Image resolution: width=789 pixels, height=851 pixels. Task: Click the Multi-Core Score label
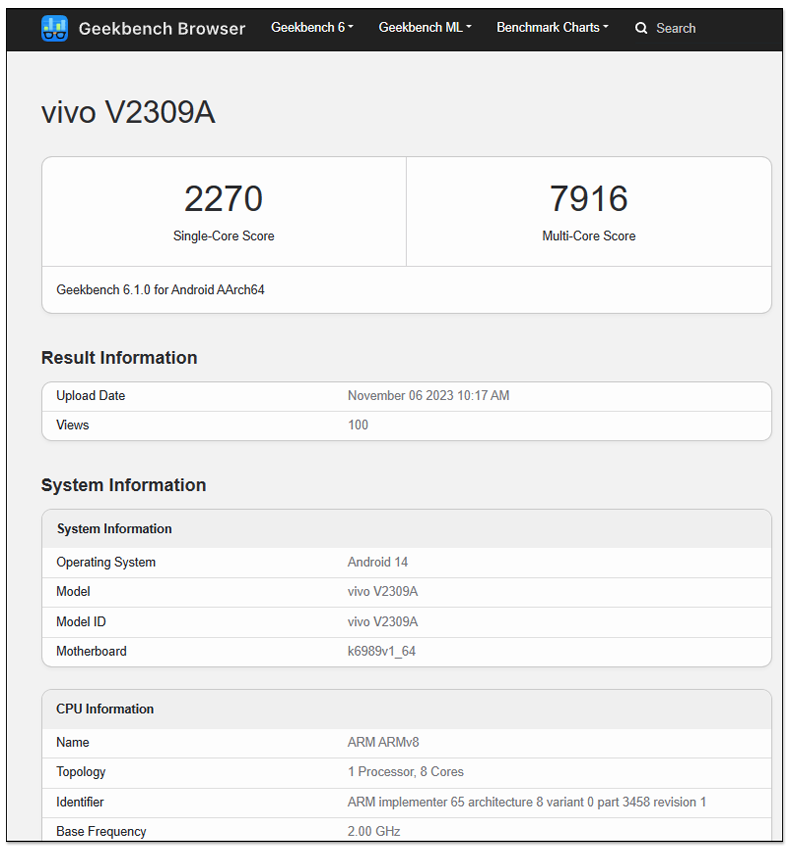(x=589, y=236)
